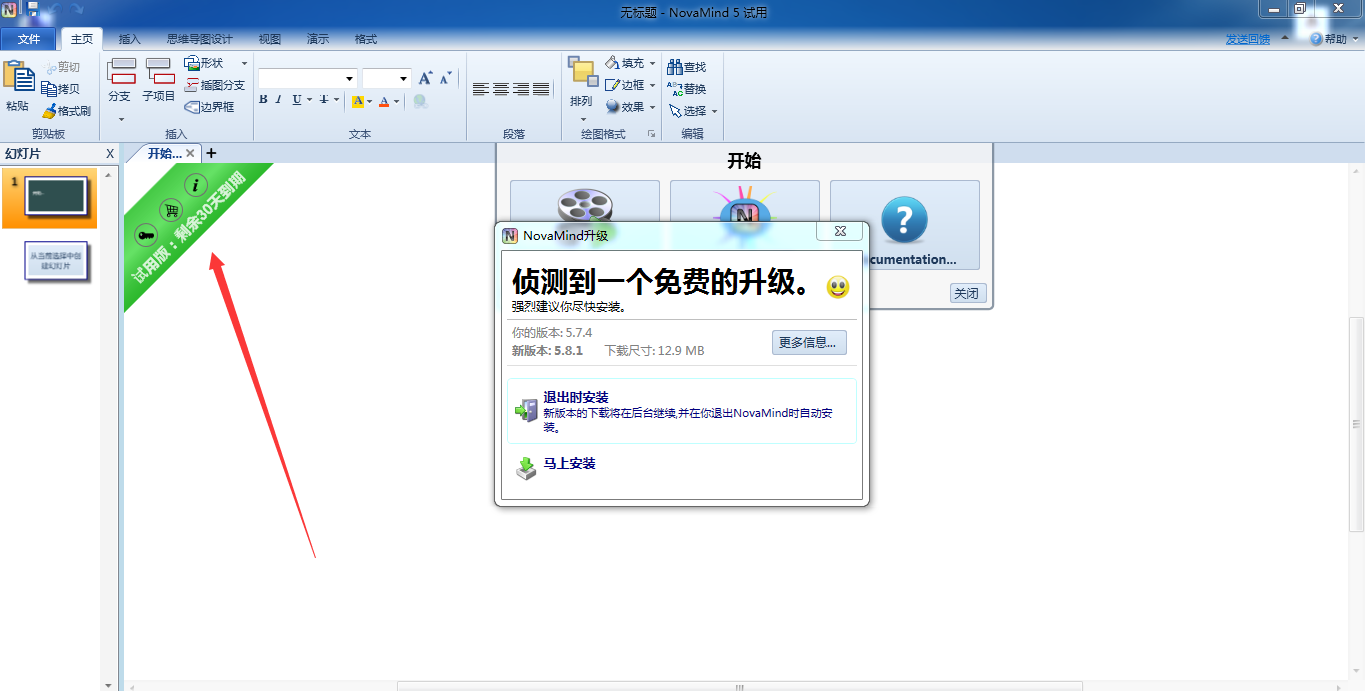Center the paragraph text
The image size is (1365, 691).
(501, 89)
